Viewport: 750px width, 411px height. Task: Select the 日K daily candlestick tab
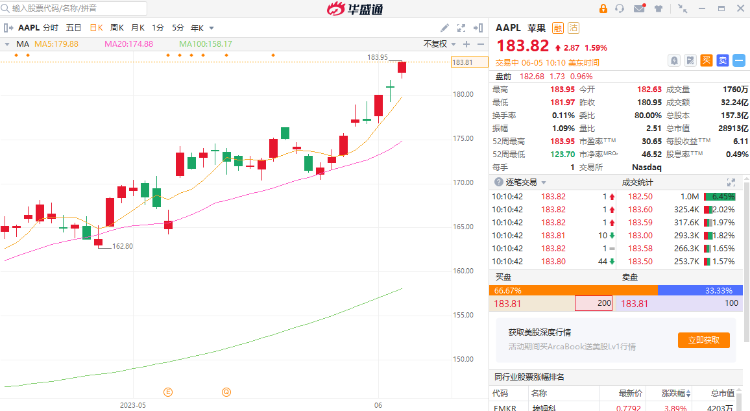coord(96,28)
